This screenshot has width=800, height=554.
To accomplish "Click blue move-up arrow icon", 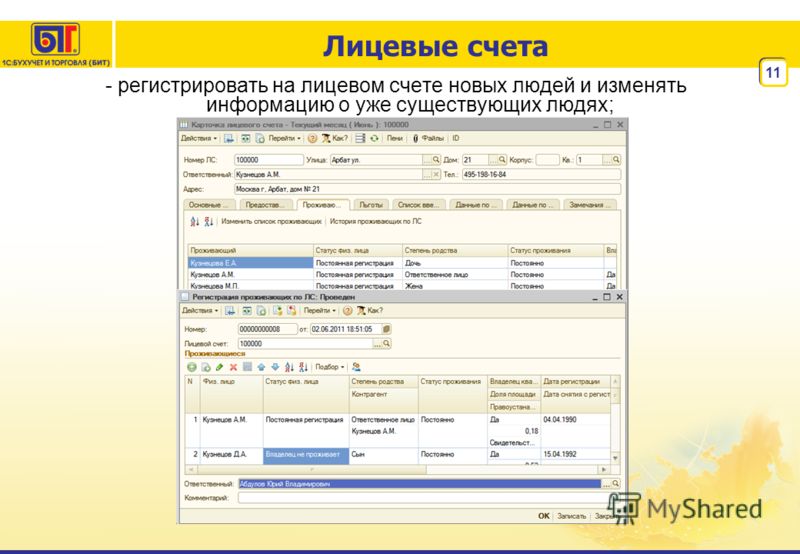I will 261,367.
